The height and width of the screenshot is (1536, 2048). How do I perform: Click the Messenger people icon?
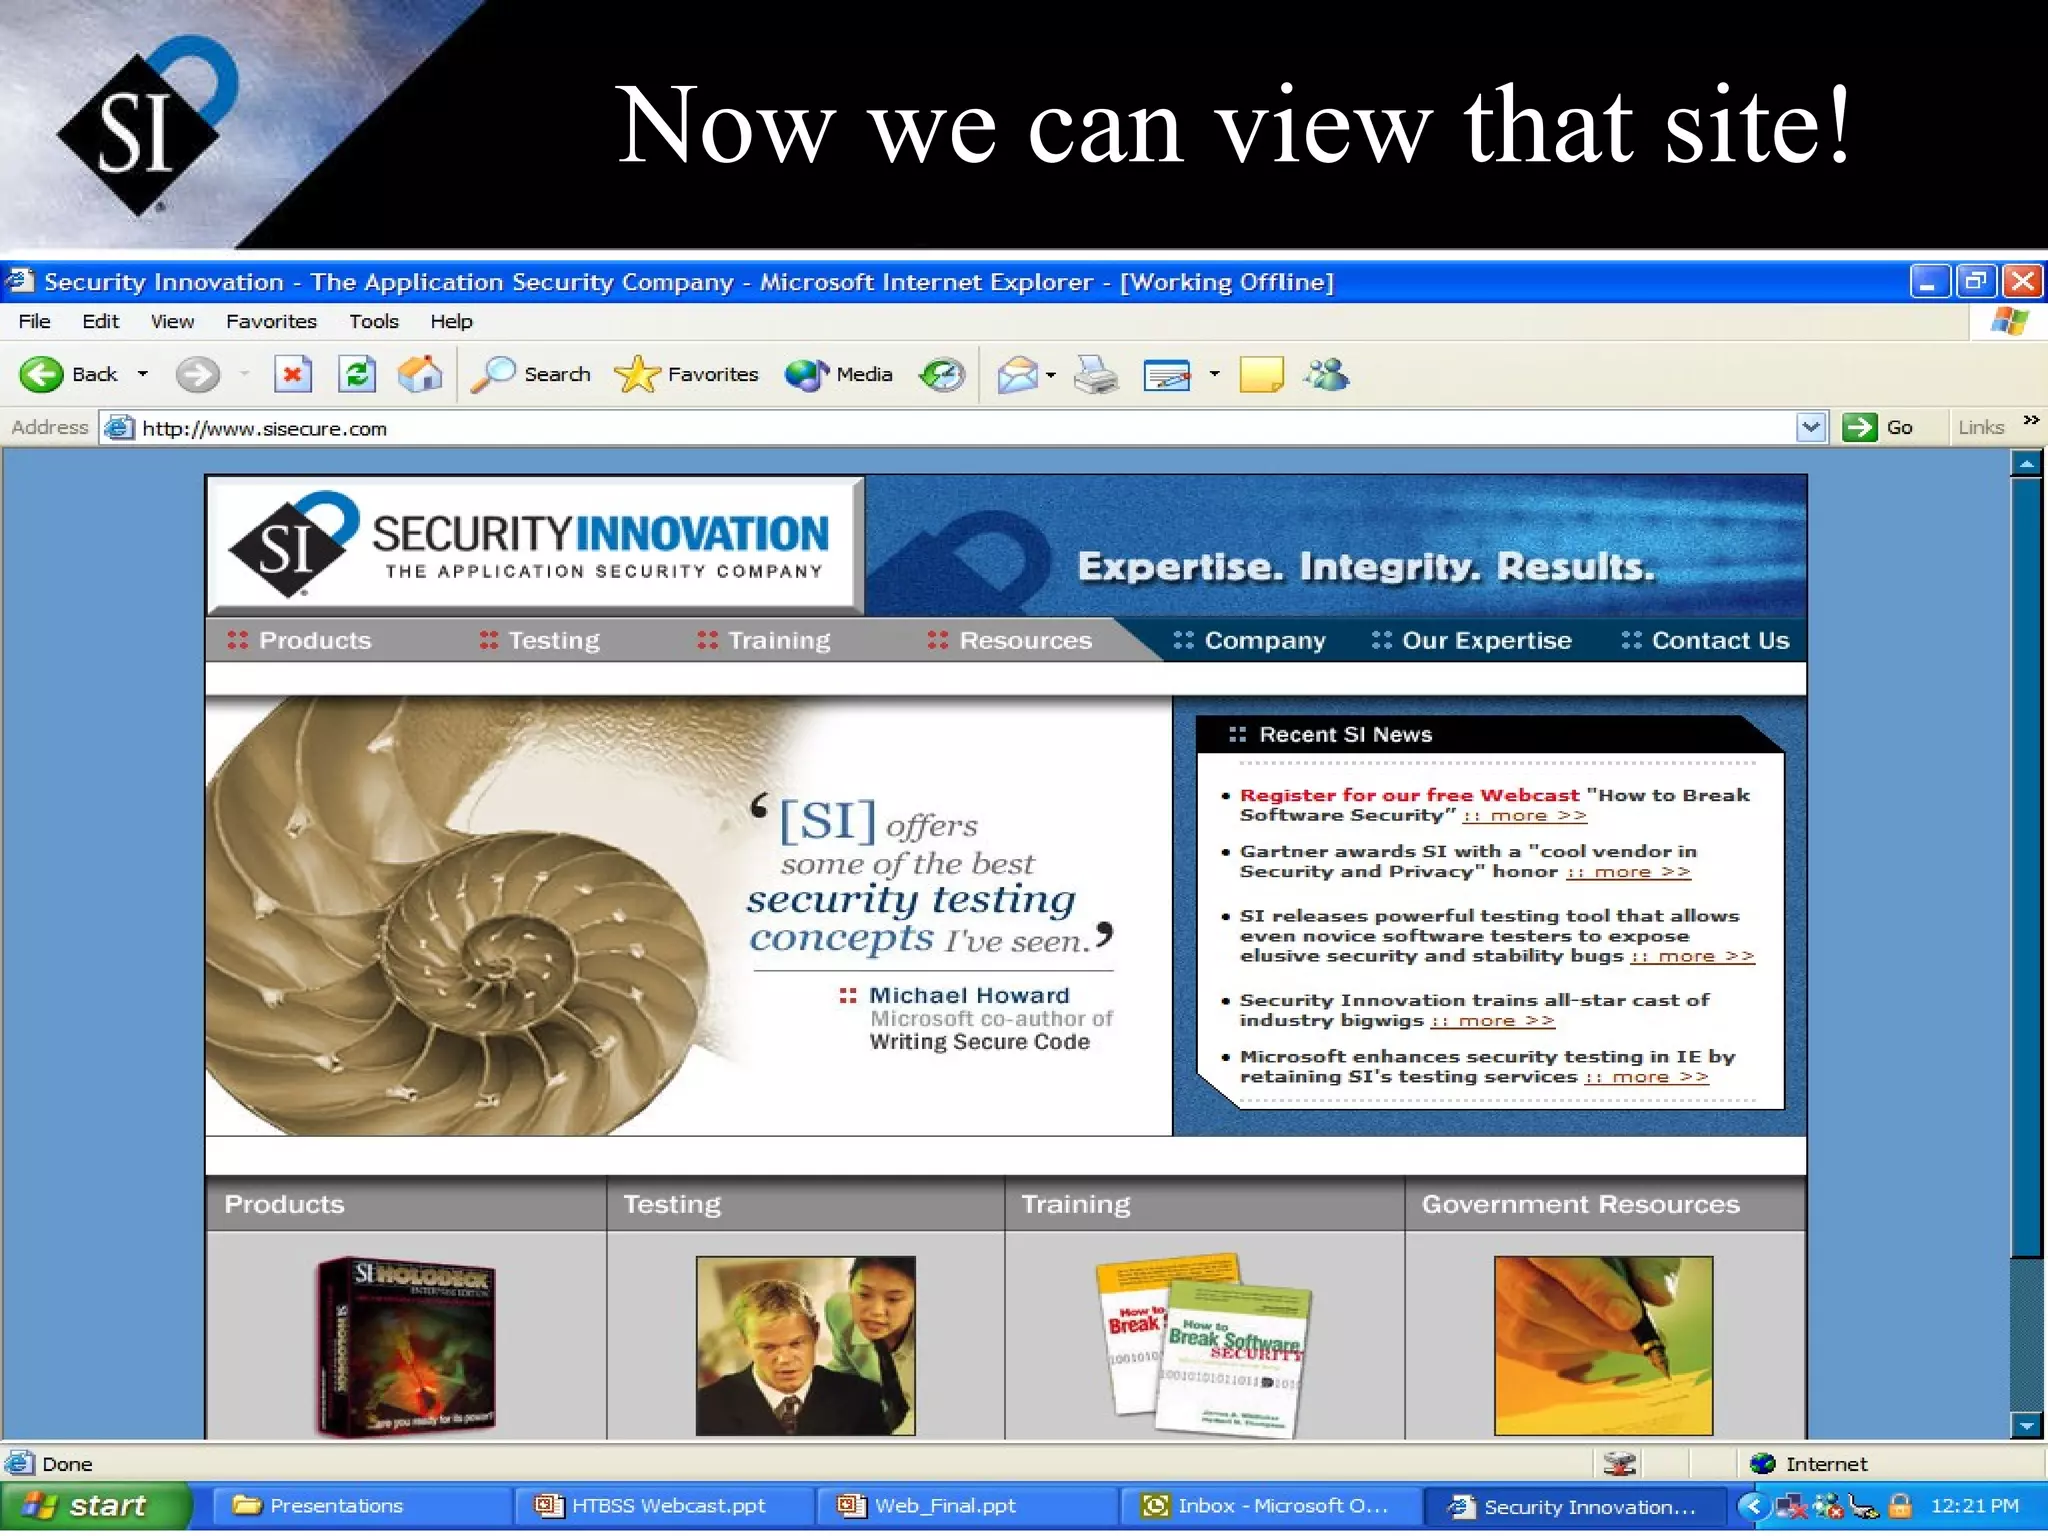point(1326,374)
